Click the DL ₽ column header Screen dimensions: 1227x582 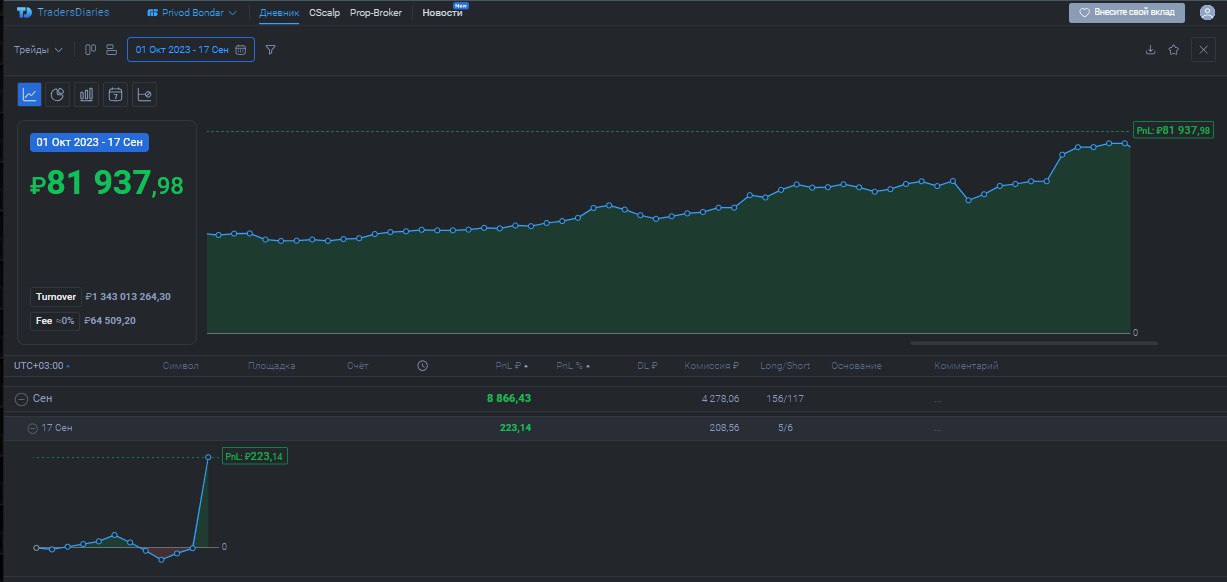(647, 366)
